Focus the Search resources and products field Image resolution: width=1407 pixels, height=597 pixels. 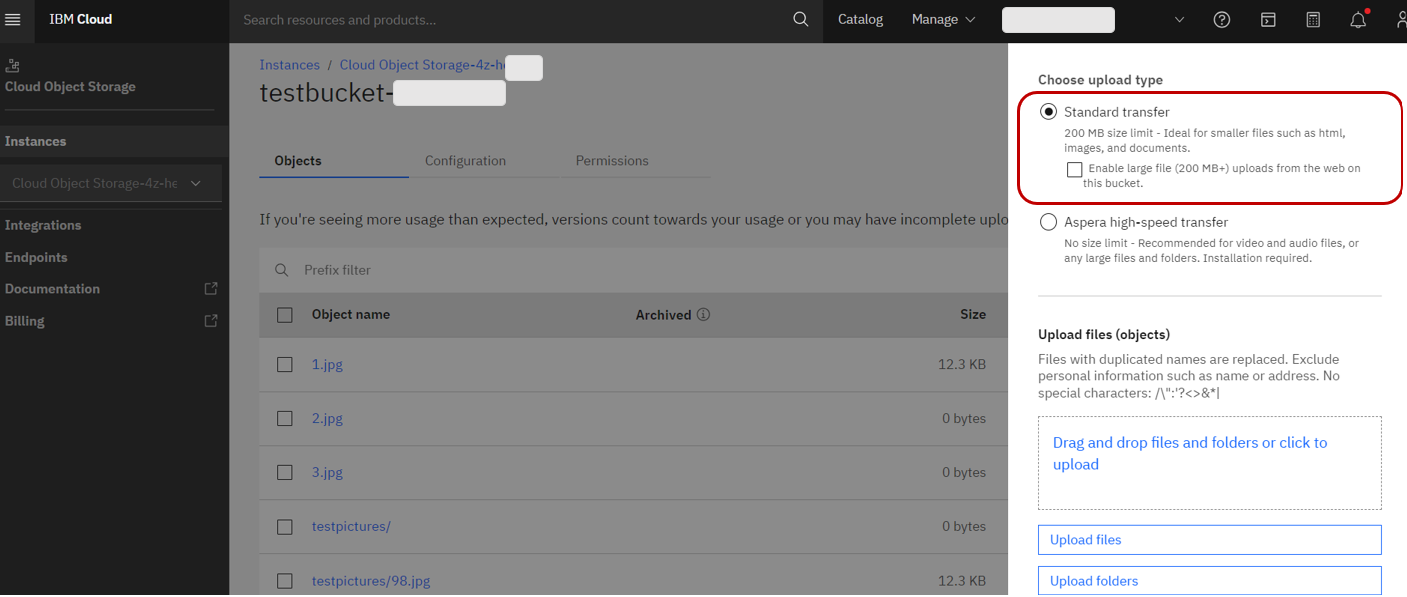pos(510,20)
